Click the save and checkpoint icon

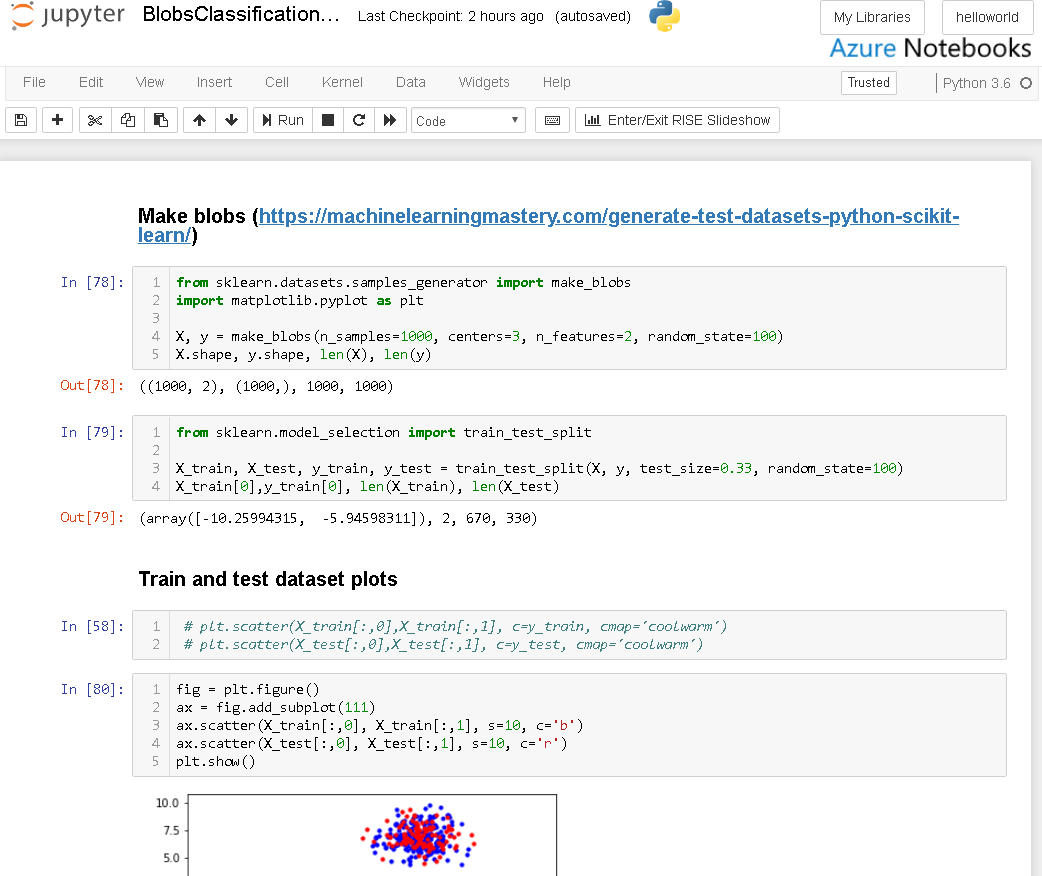(x=21, y=120)
